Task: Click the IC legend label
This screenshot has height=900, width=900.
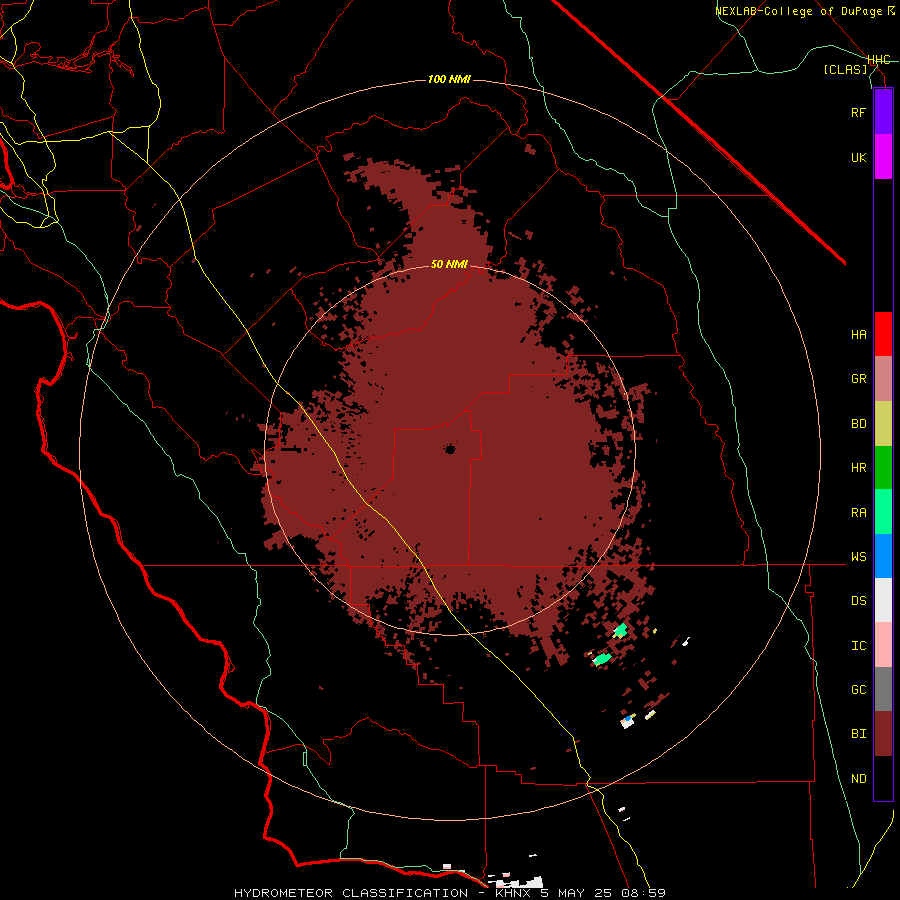Action: (858, 646)
